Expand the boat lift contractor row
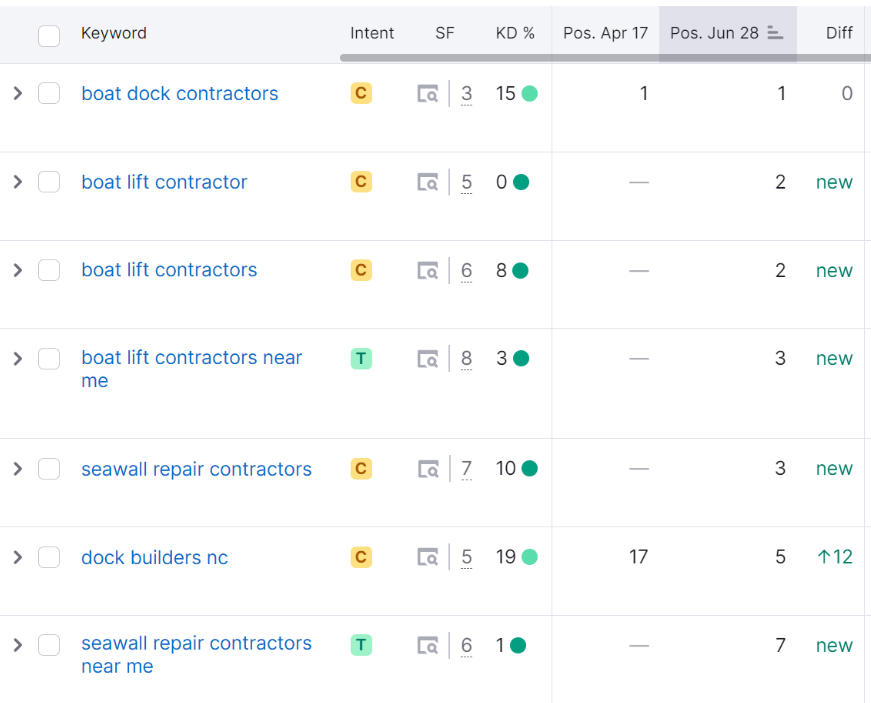Viewport: 871px width, 703px height. click(17, 182)
